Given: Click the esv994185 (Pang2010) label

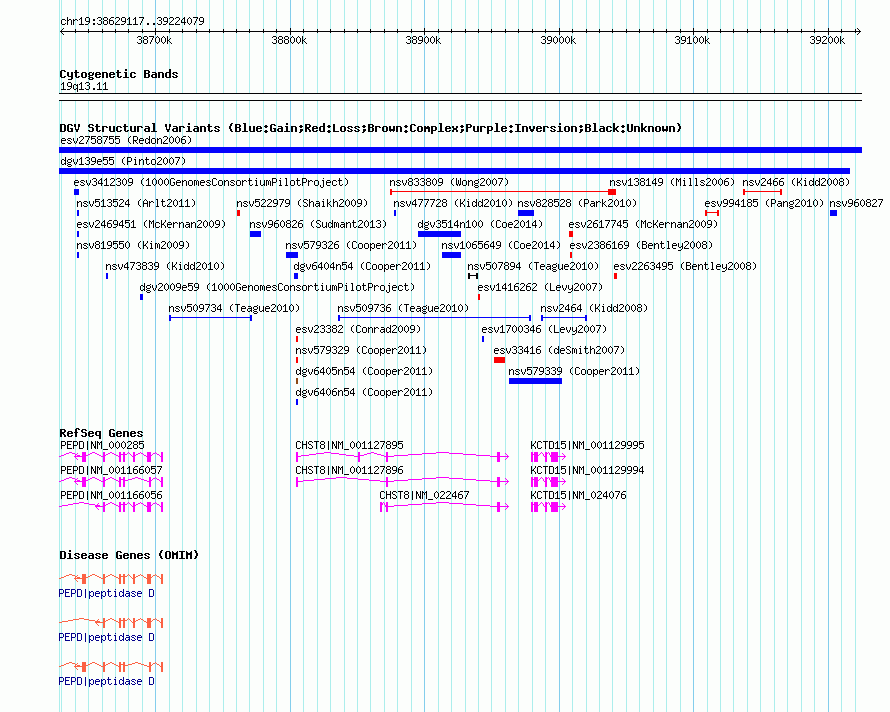Looking at the screenshot, I should pyautogui.click(x=764, y=203).
